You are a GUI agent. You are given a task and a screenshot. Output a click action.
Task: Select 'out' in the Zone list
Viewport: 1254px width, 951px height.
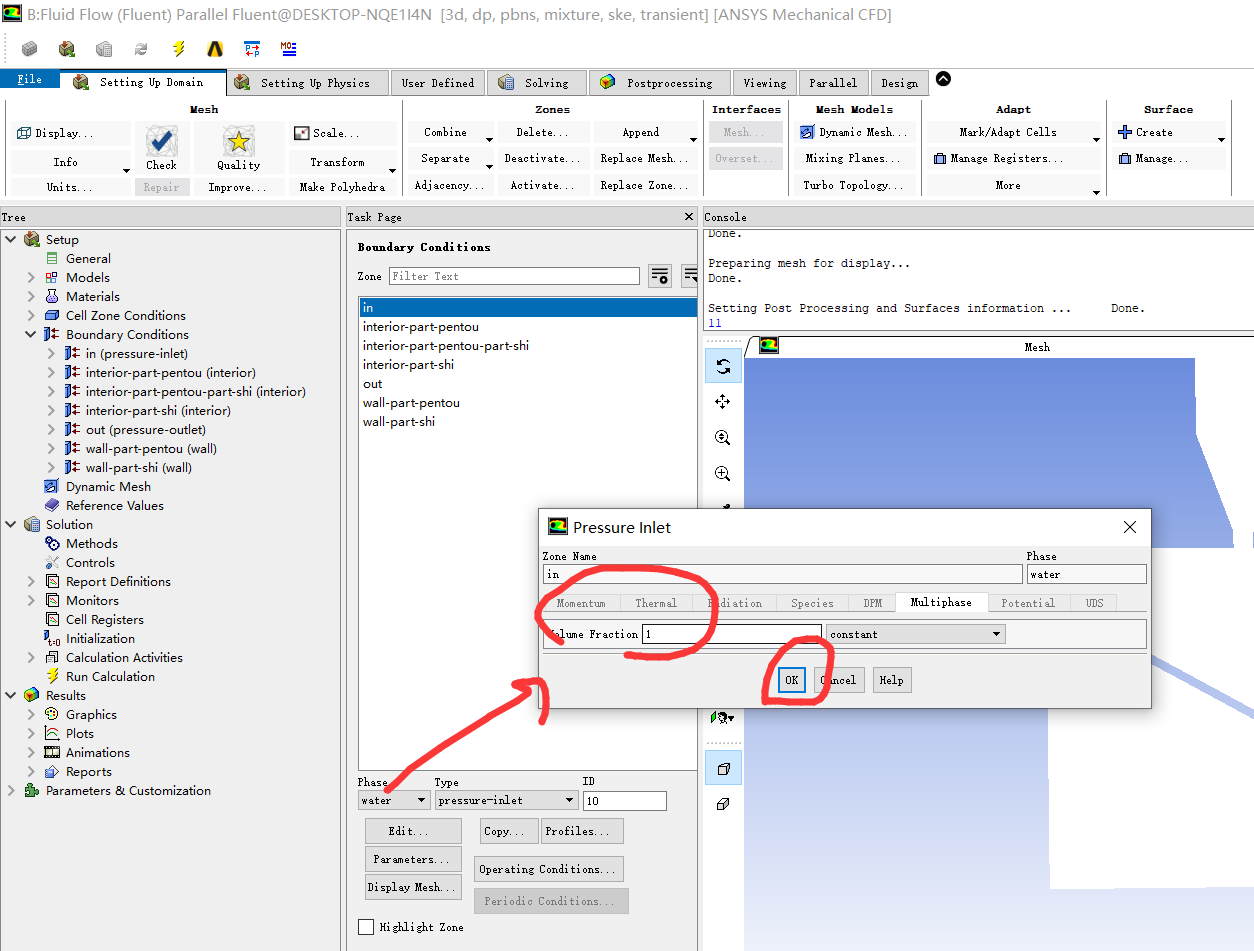pos(528,384)
